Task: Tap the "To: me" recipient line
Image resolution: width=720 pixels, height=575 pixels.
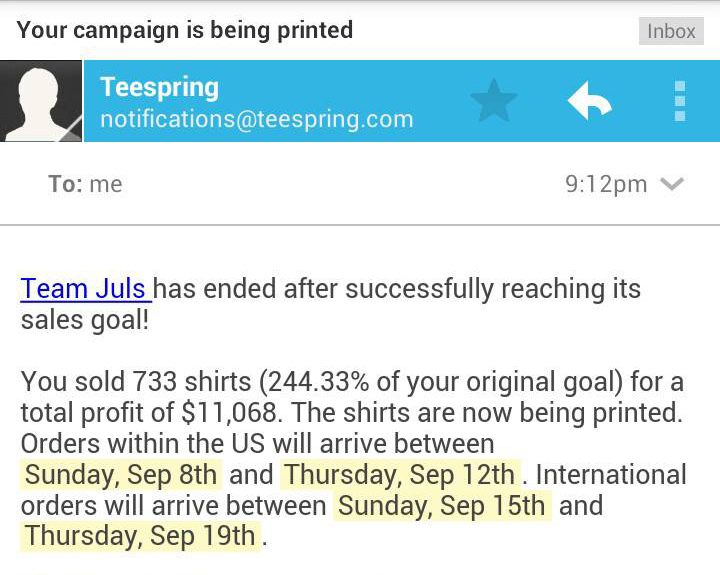Action: coord(85,184)
